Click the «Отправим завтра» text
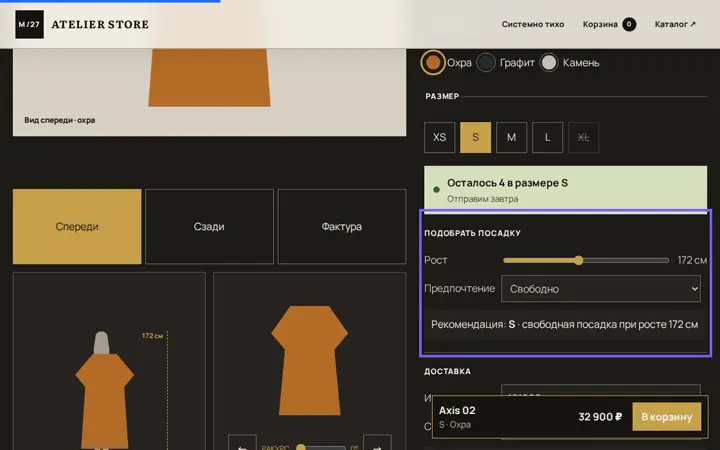This screenshot has height=450, width=720. (483, 199)
